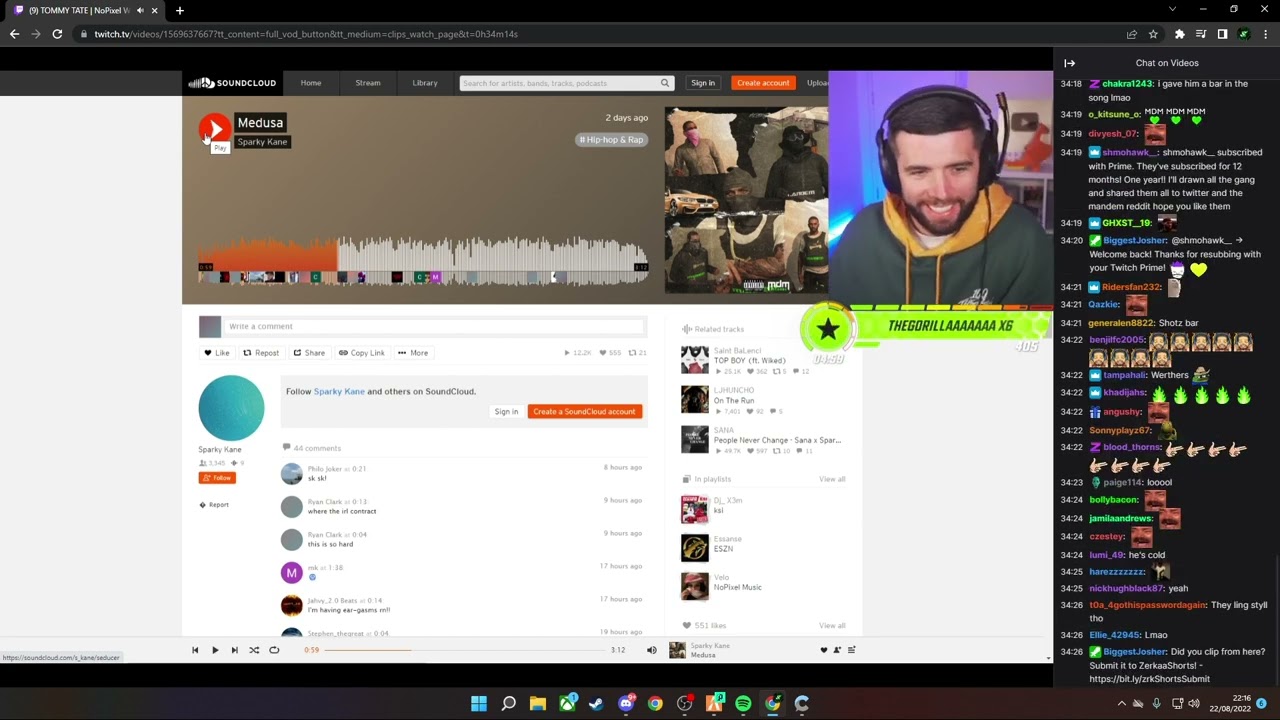Skip to next track in the player bar

(x=235, y=650)
